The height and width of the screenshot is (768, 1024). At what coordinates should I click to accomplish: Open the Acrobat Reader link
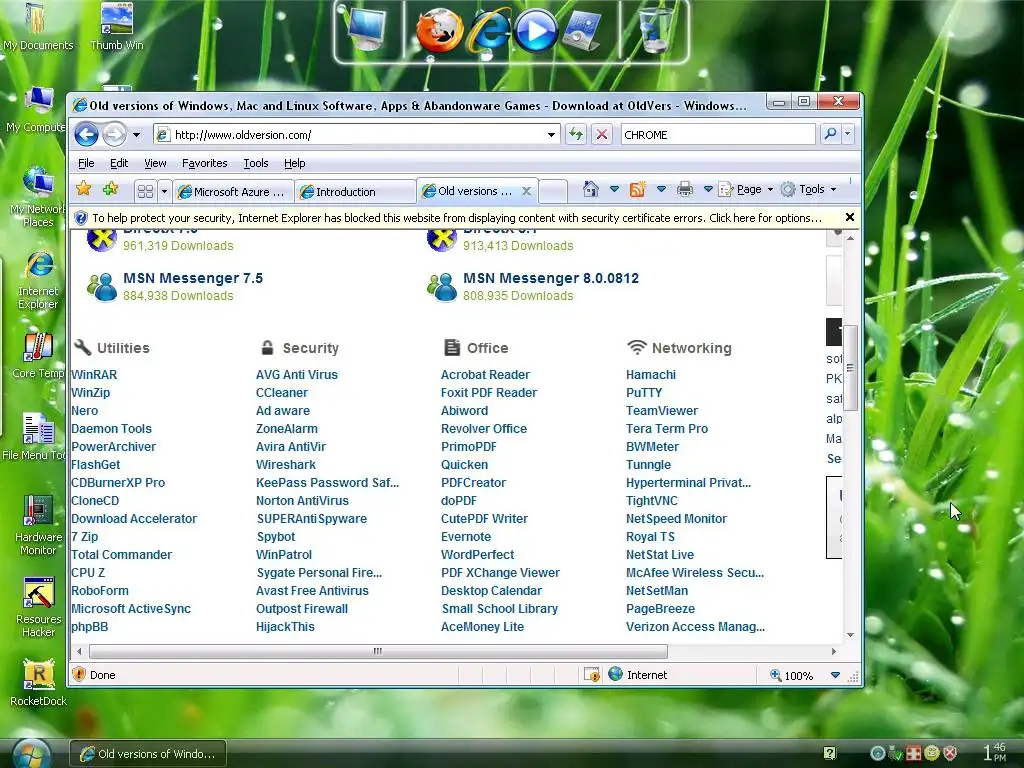[485, 375]
